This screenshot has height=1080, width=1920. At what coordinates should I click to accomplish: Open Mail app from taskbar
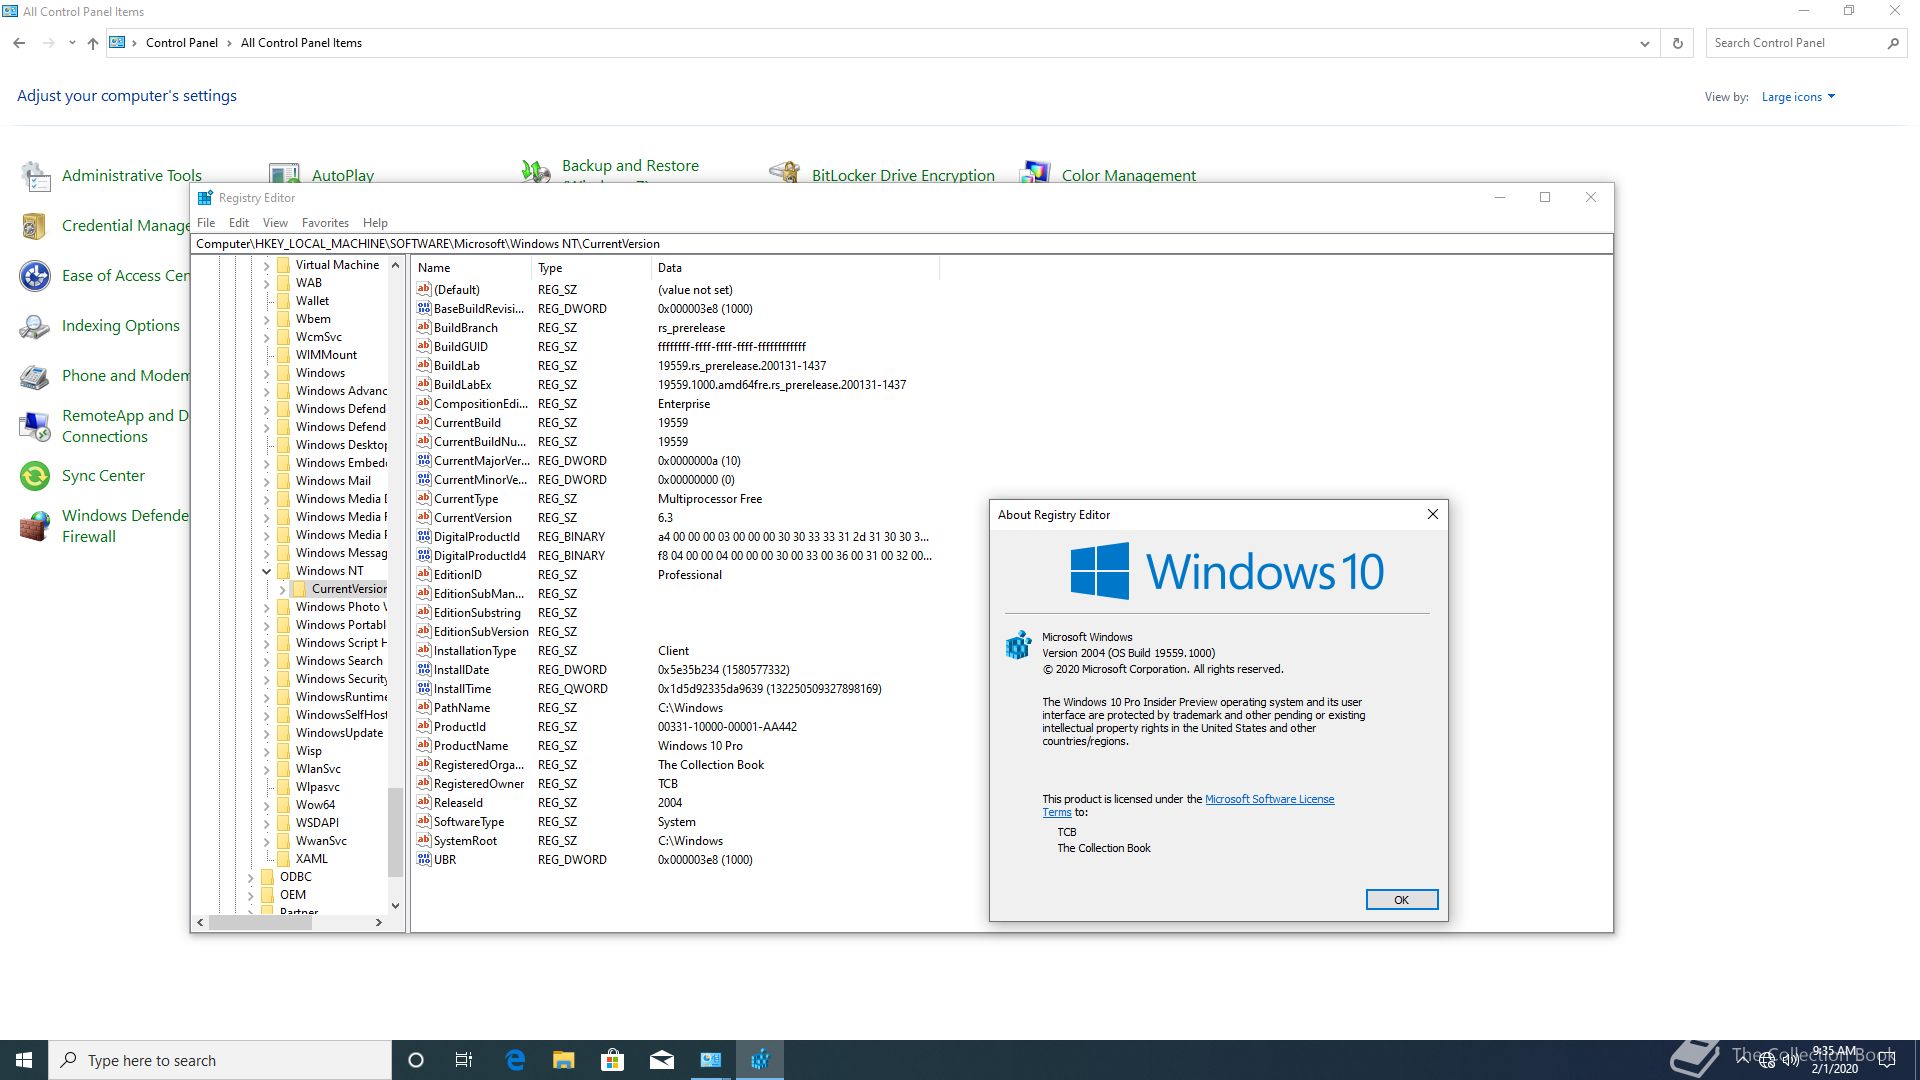[662, 1060]
